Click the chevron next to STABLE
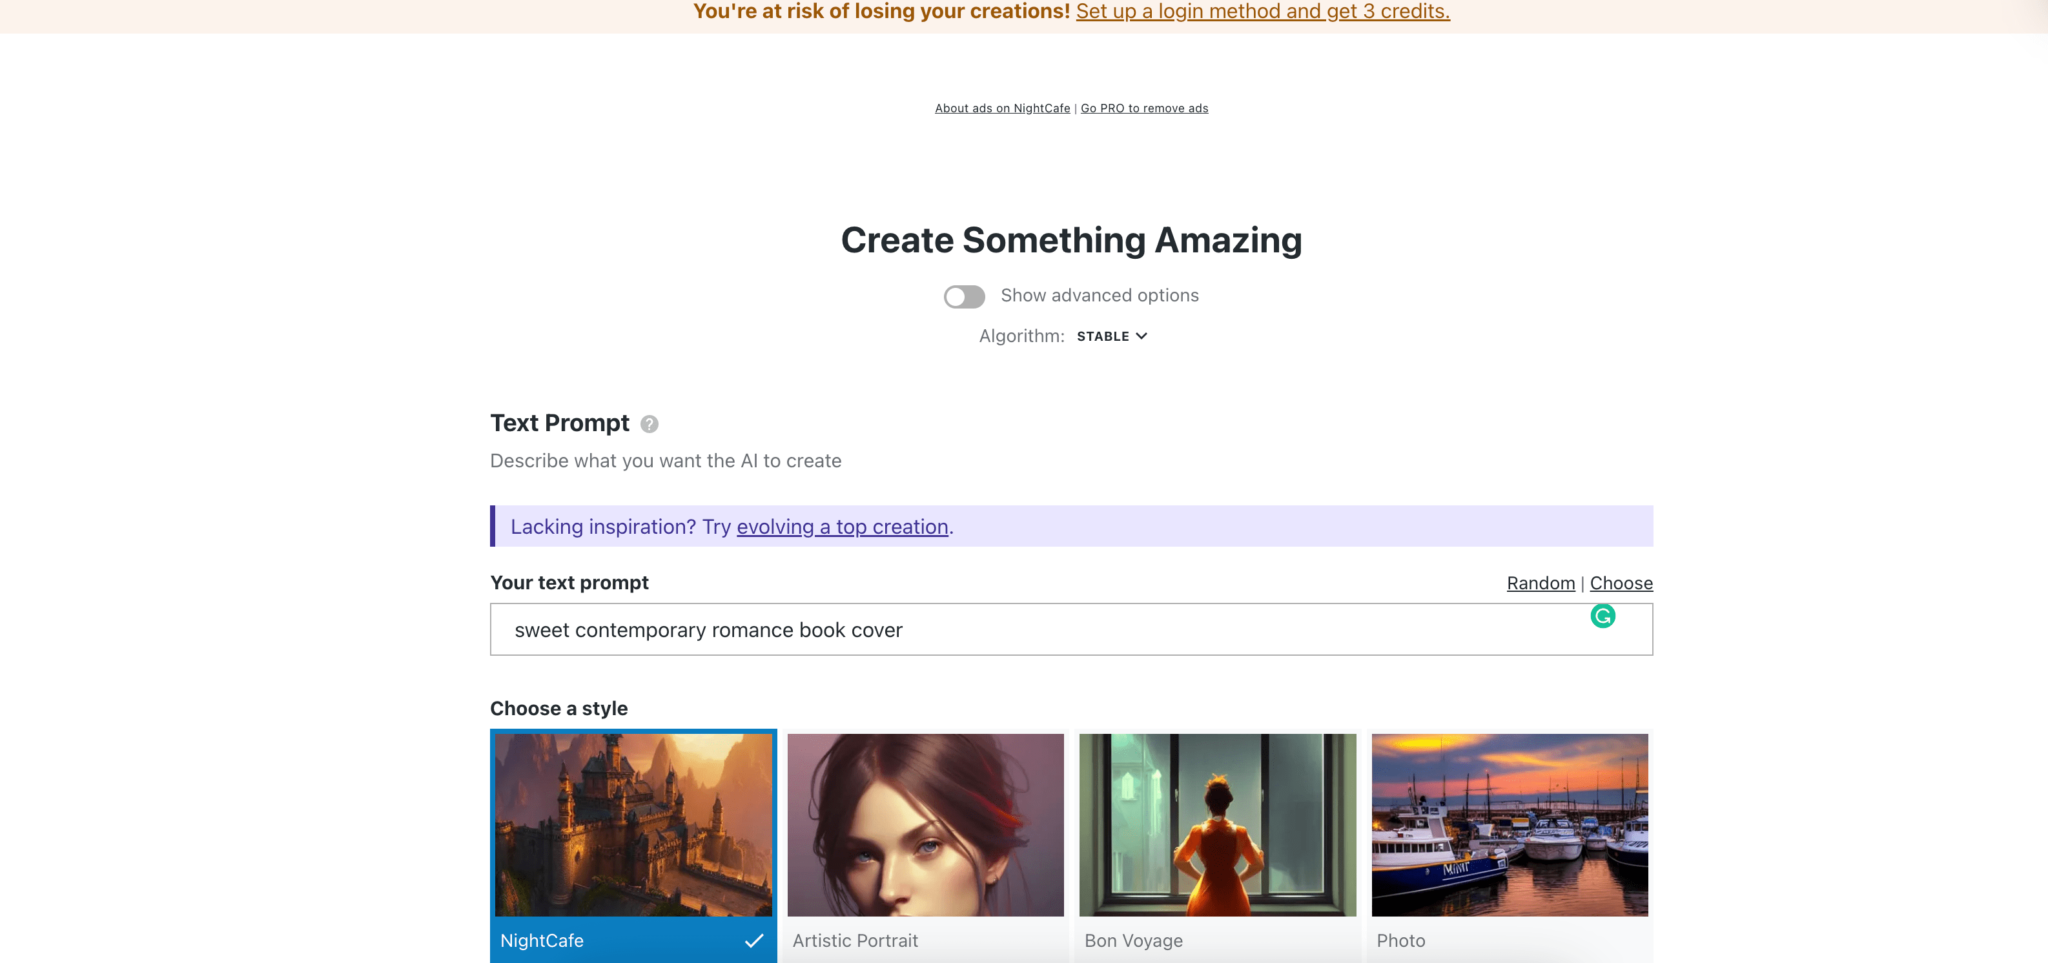Image resolution: width=2048 pixels, height=963 pixels. tap(1142, 336)
